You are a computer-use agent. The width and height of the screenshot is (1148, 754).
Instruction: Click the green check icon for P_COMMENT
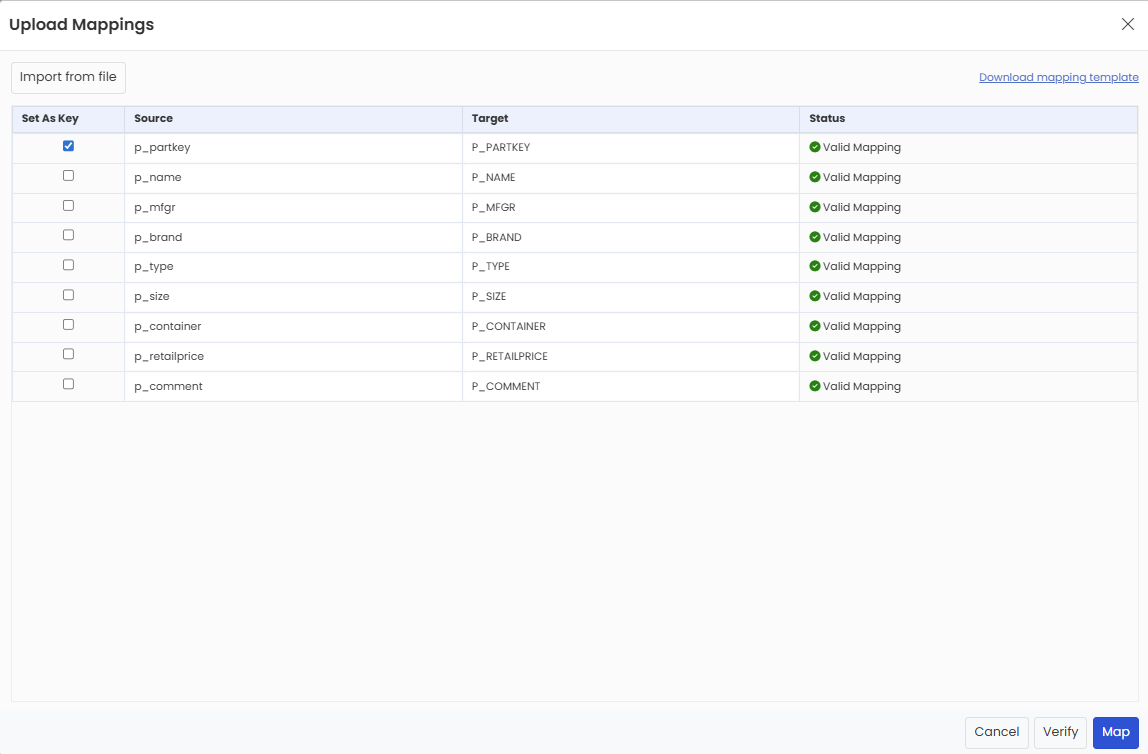(x=815, y=387)
